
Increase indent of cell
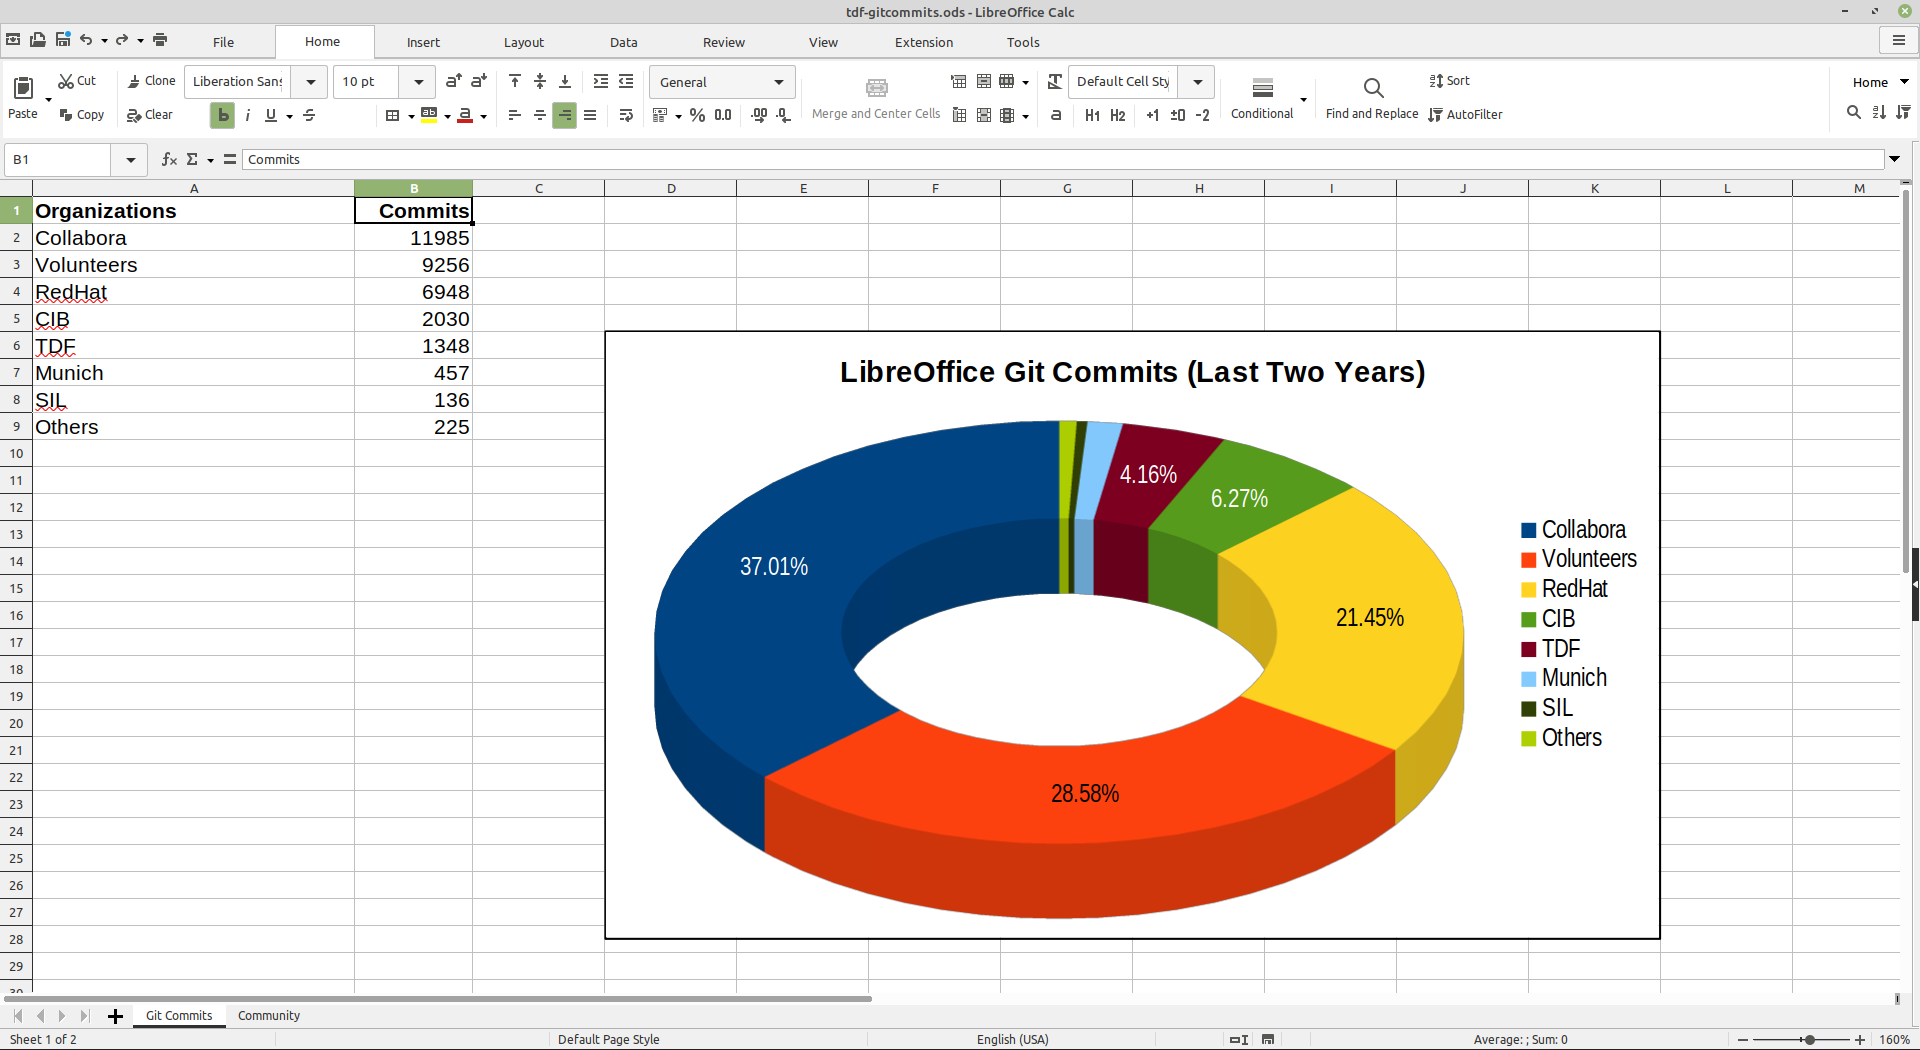point(601,81)
